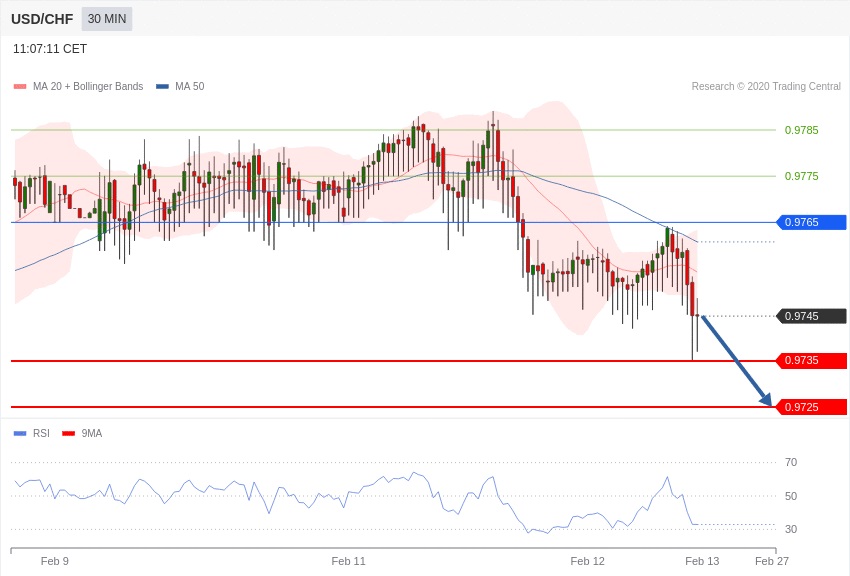
Task: Click the blue downward forecast arrow
Action: pyautogui.click(x=736, y=360)
